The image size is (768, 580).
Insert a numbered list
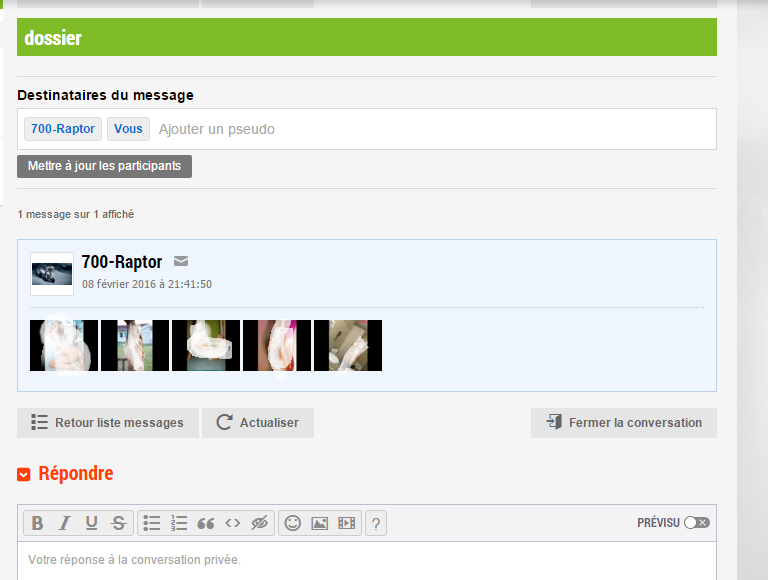click(179, 523)
